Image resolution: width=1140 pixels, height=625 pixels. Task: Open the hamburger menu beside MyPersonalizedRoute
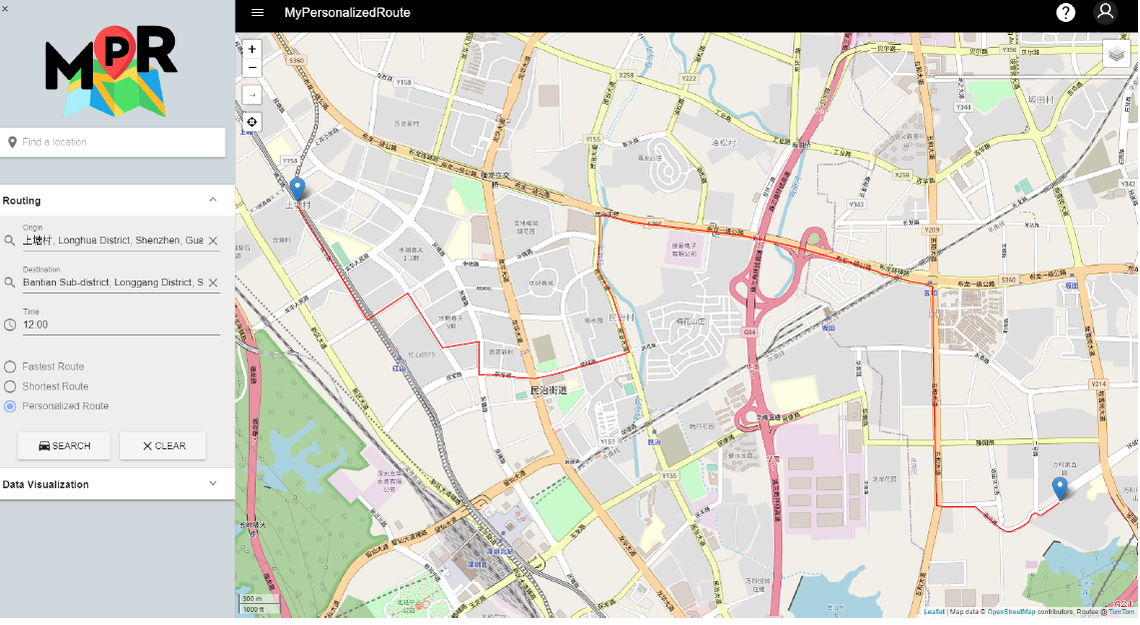coord(257,12)
